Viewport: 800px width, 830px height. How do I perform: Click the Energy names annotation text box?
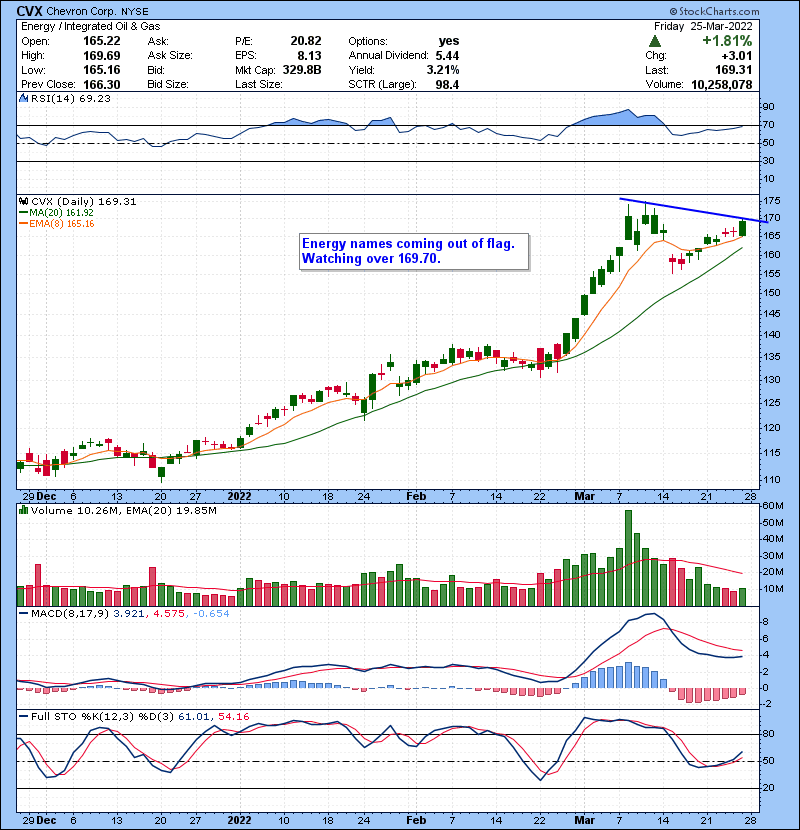point(414,251)
